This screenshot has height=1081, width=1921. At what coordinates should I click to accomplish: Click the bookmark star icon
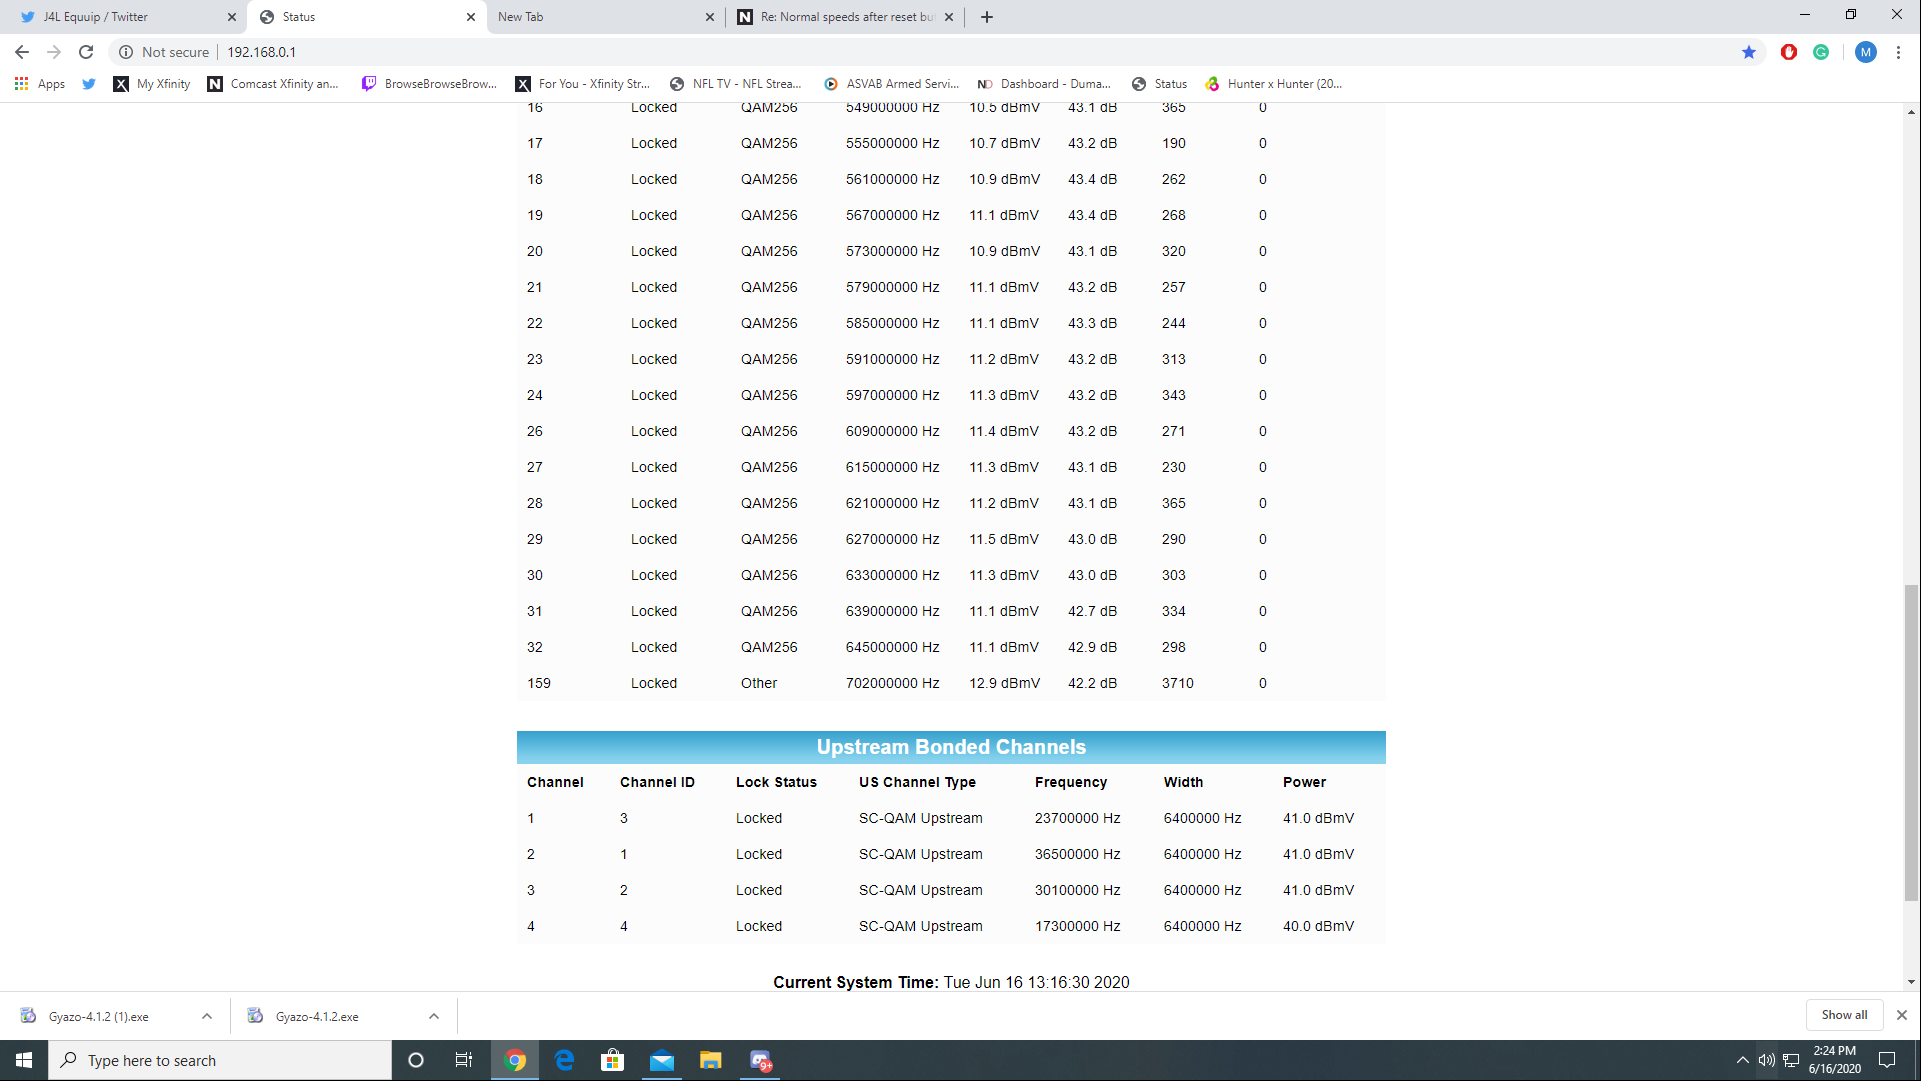(x=1748, y=52)
